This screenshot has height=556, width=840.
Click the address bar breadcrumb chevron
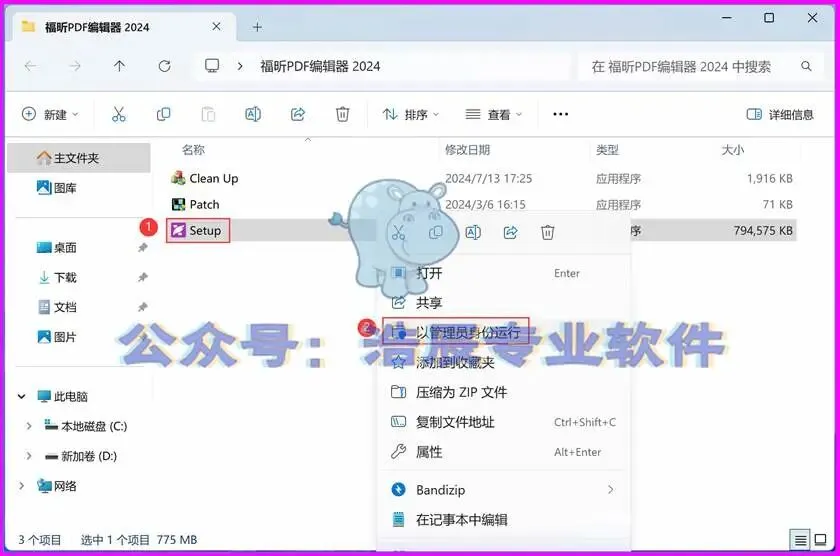pos(240,66)
